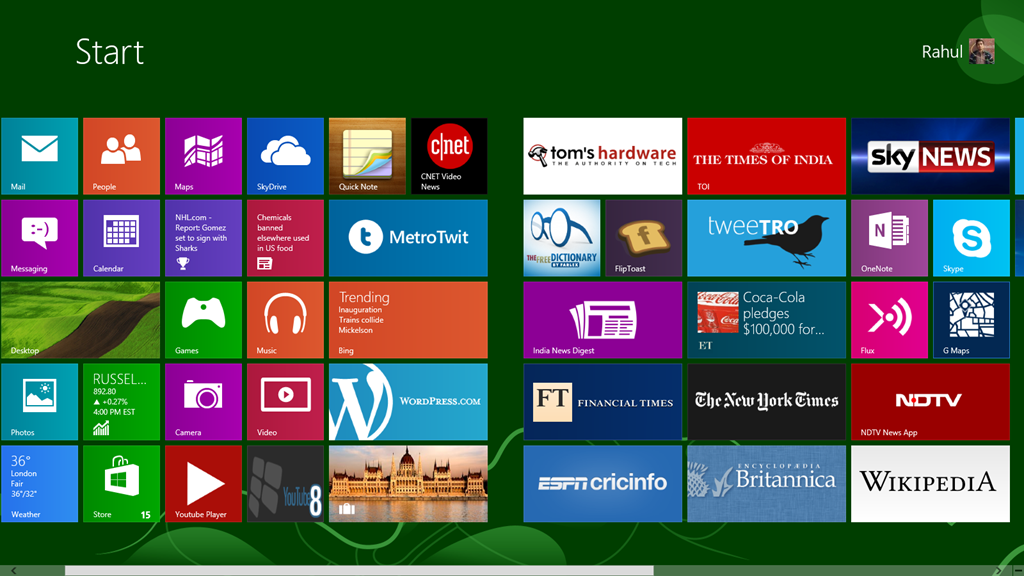Open the YouTube 8 tile
The height and width of the screenshot is (576, 1024).
click(285, 484)
